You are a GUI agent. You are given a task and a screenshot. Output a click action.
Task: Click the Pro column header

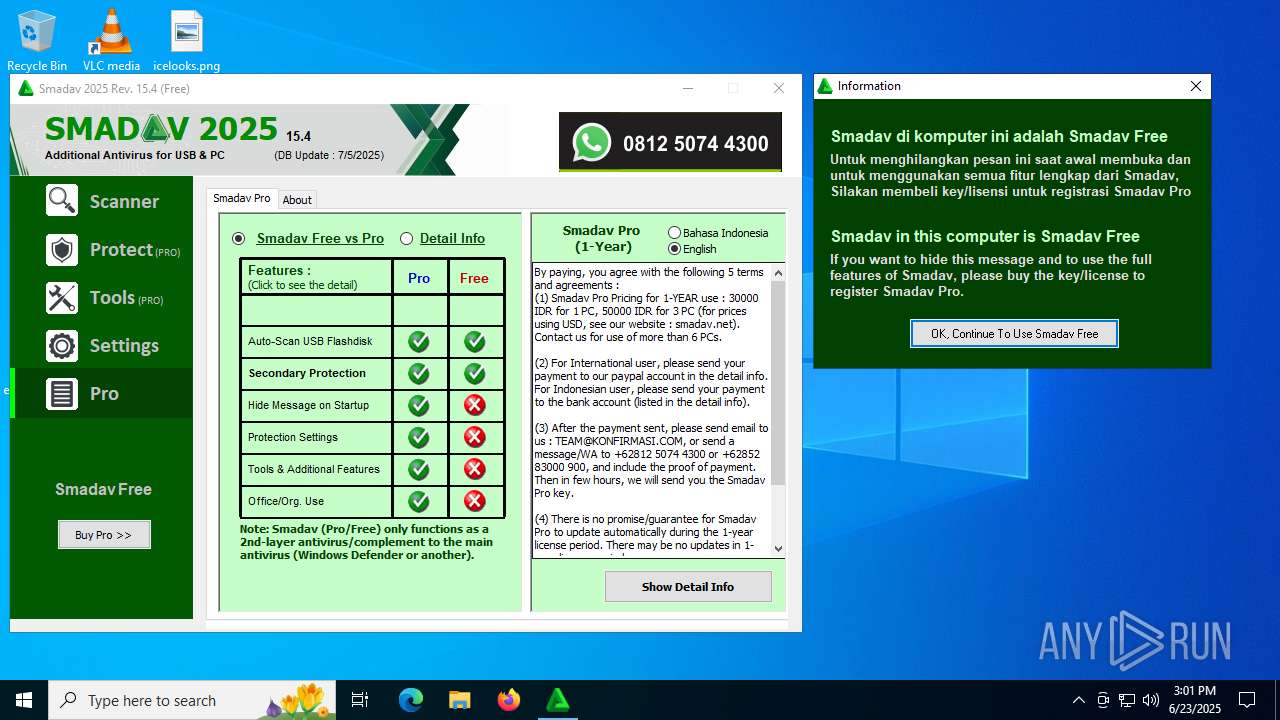(419, 278)
